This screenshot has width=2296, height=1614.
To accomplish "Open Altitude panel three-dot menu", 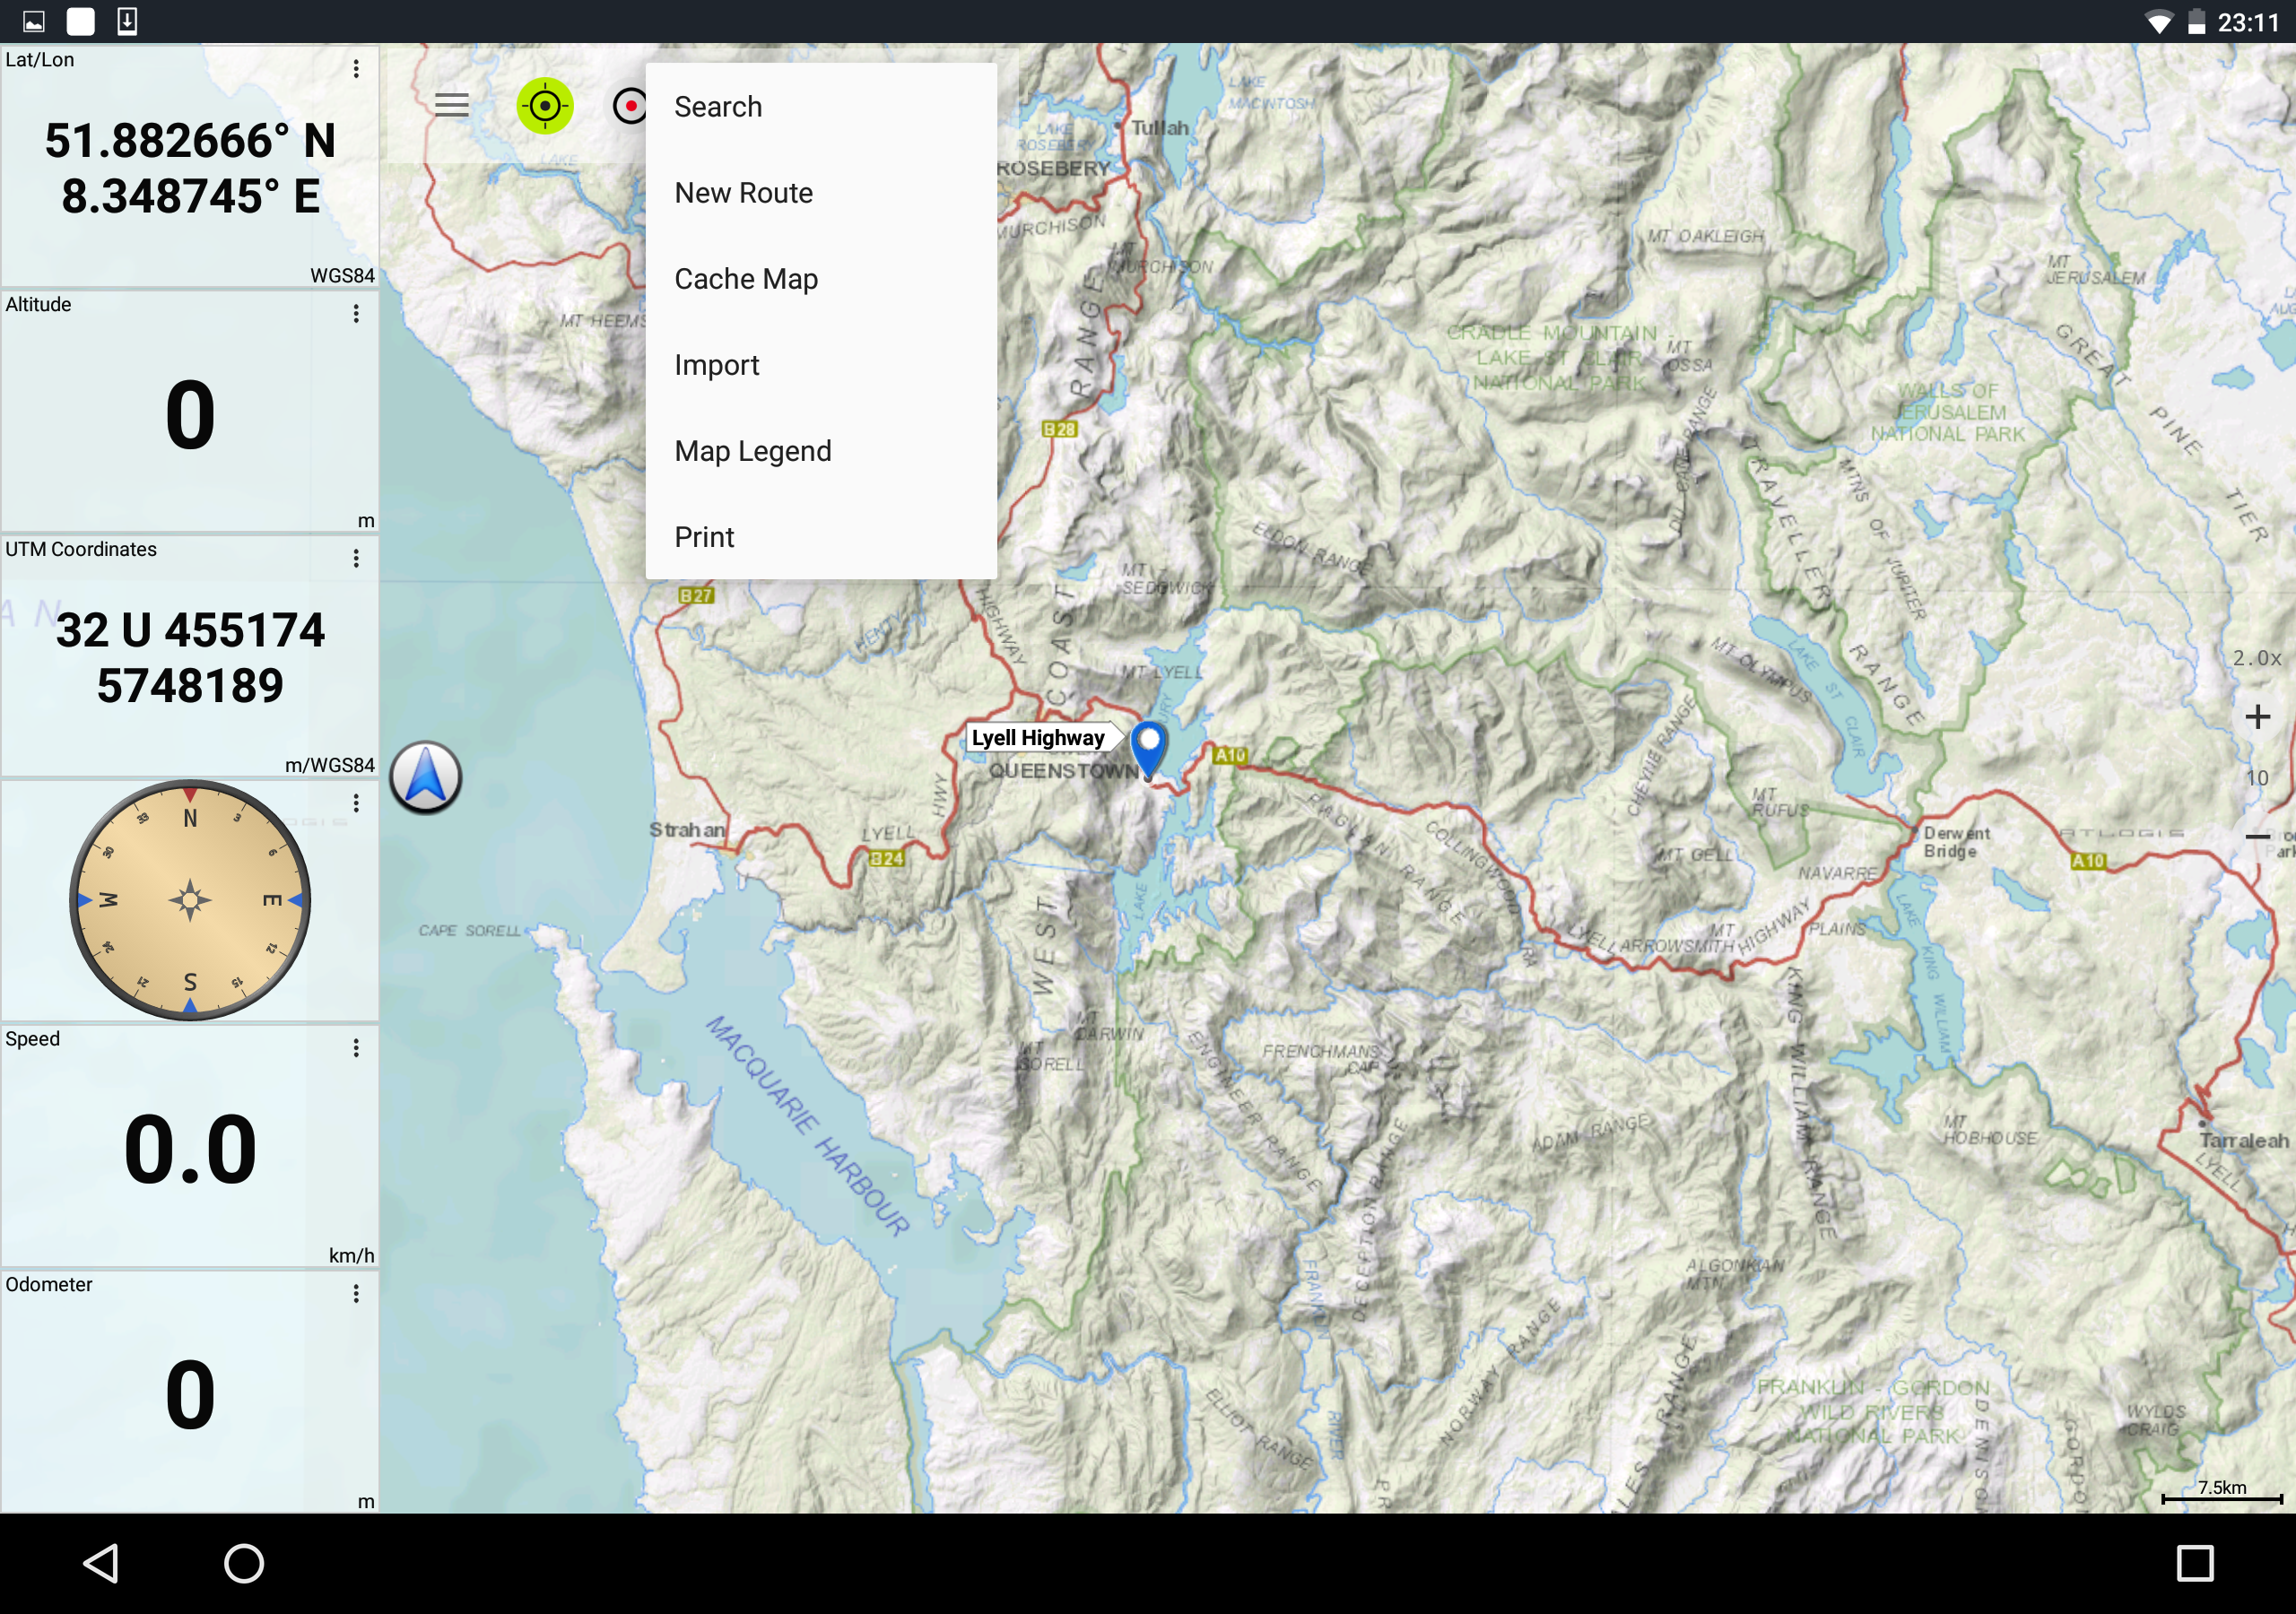I will click(x=356, y=314).
